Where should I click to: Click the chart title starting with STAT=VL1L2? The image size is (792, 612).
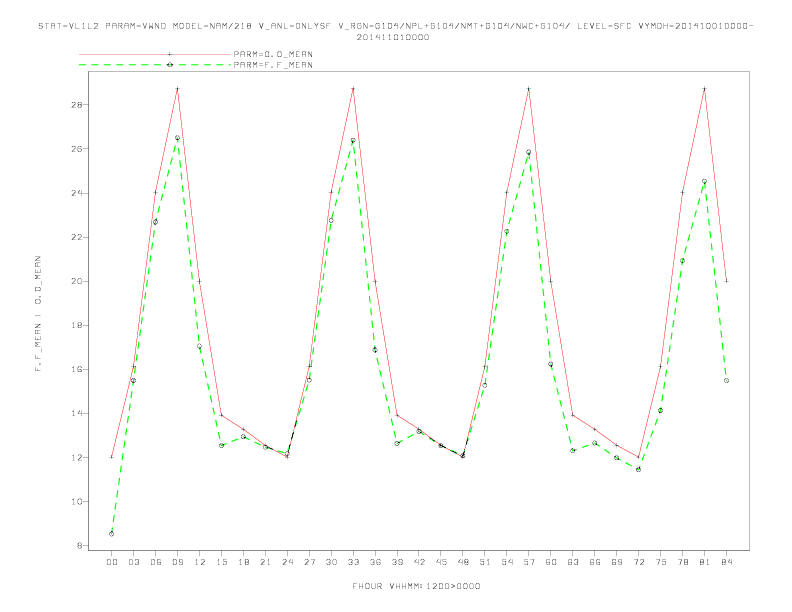click(395, 26)
